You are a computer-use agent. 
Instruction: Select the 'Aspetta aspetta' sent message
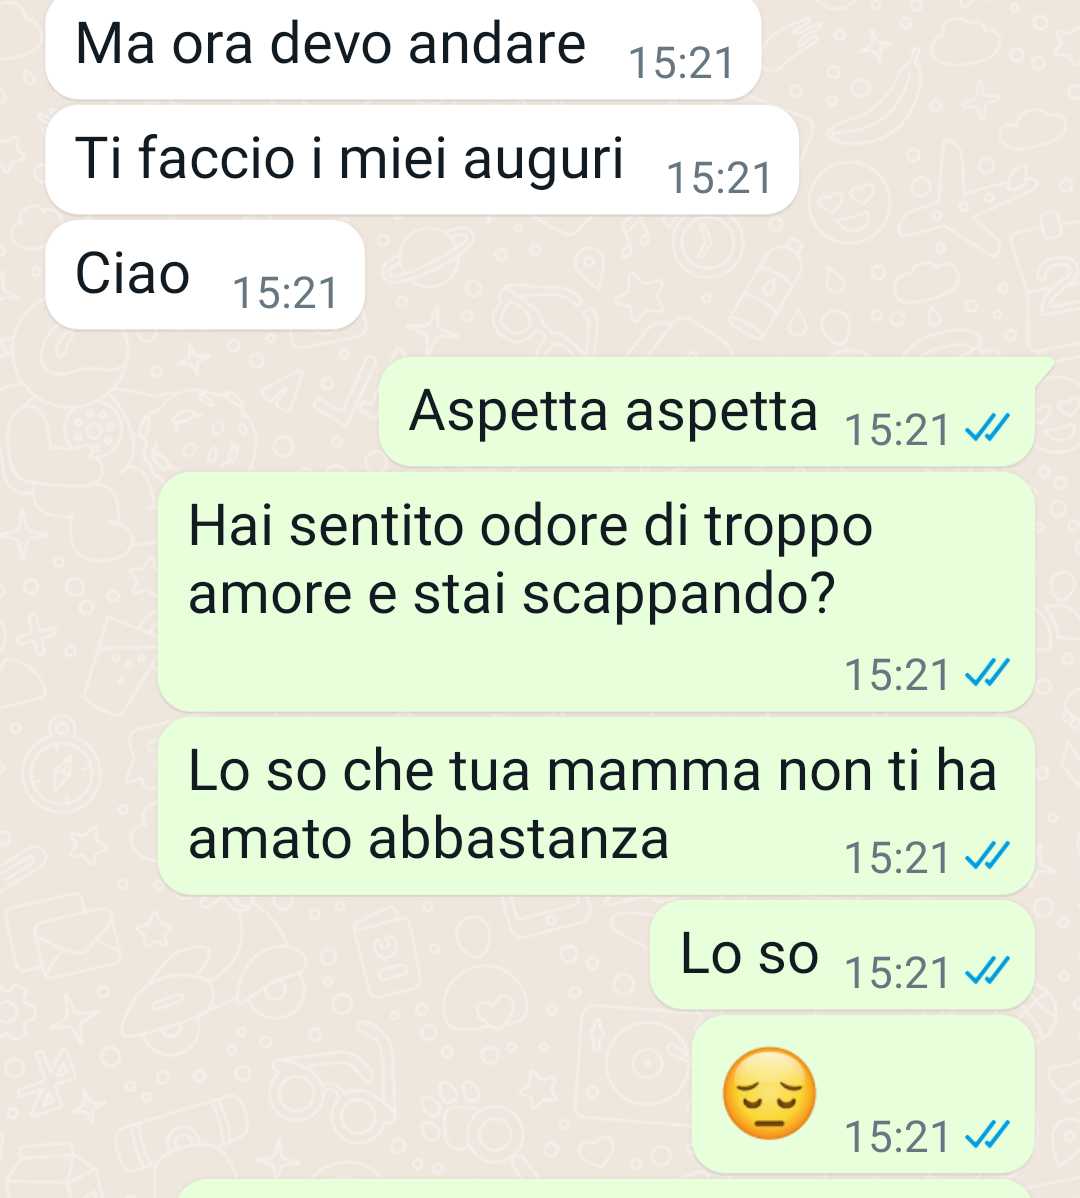tap(707, 412)
